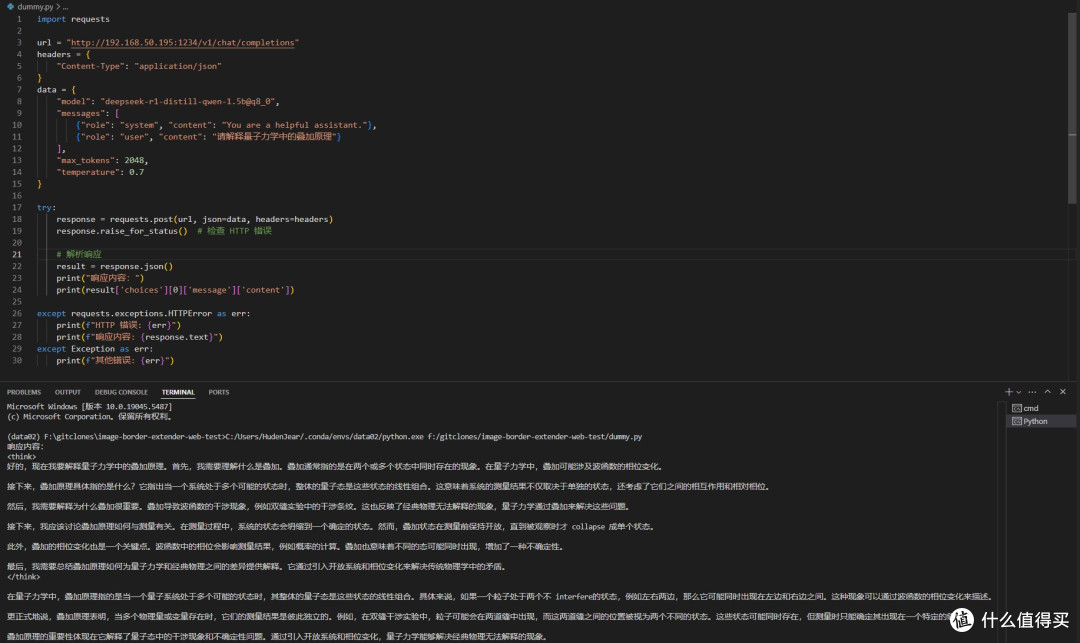Switch to the OUTPUT tab
The width and height of the screenshot is (1080, 643).
tap(68, 392)
